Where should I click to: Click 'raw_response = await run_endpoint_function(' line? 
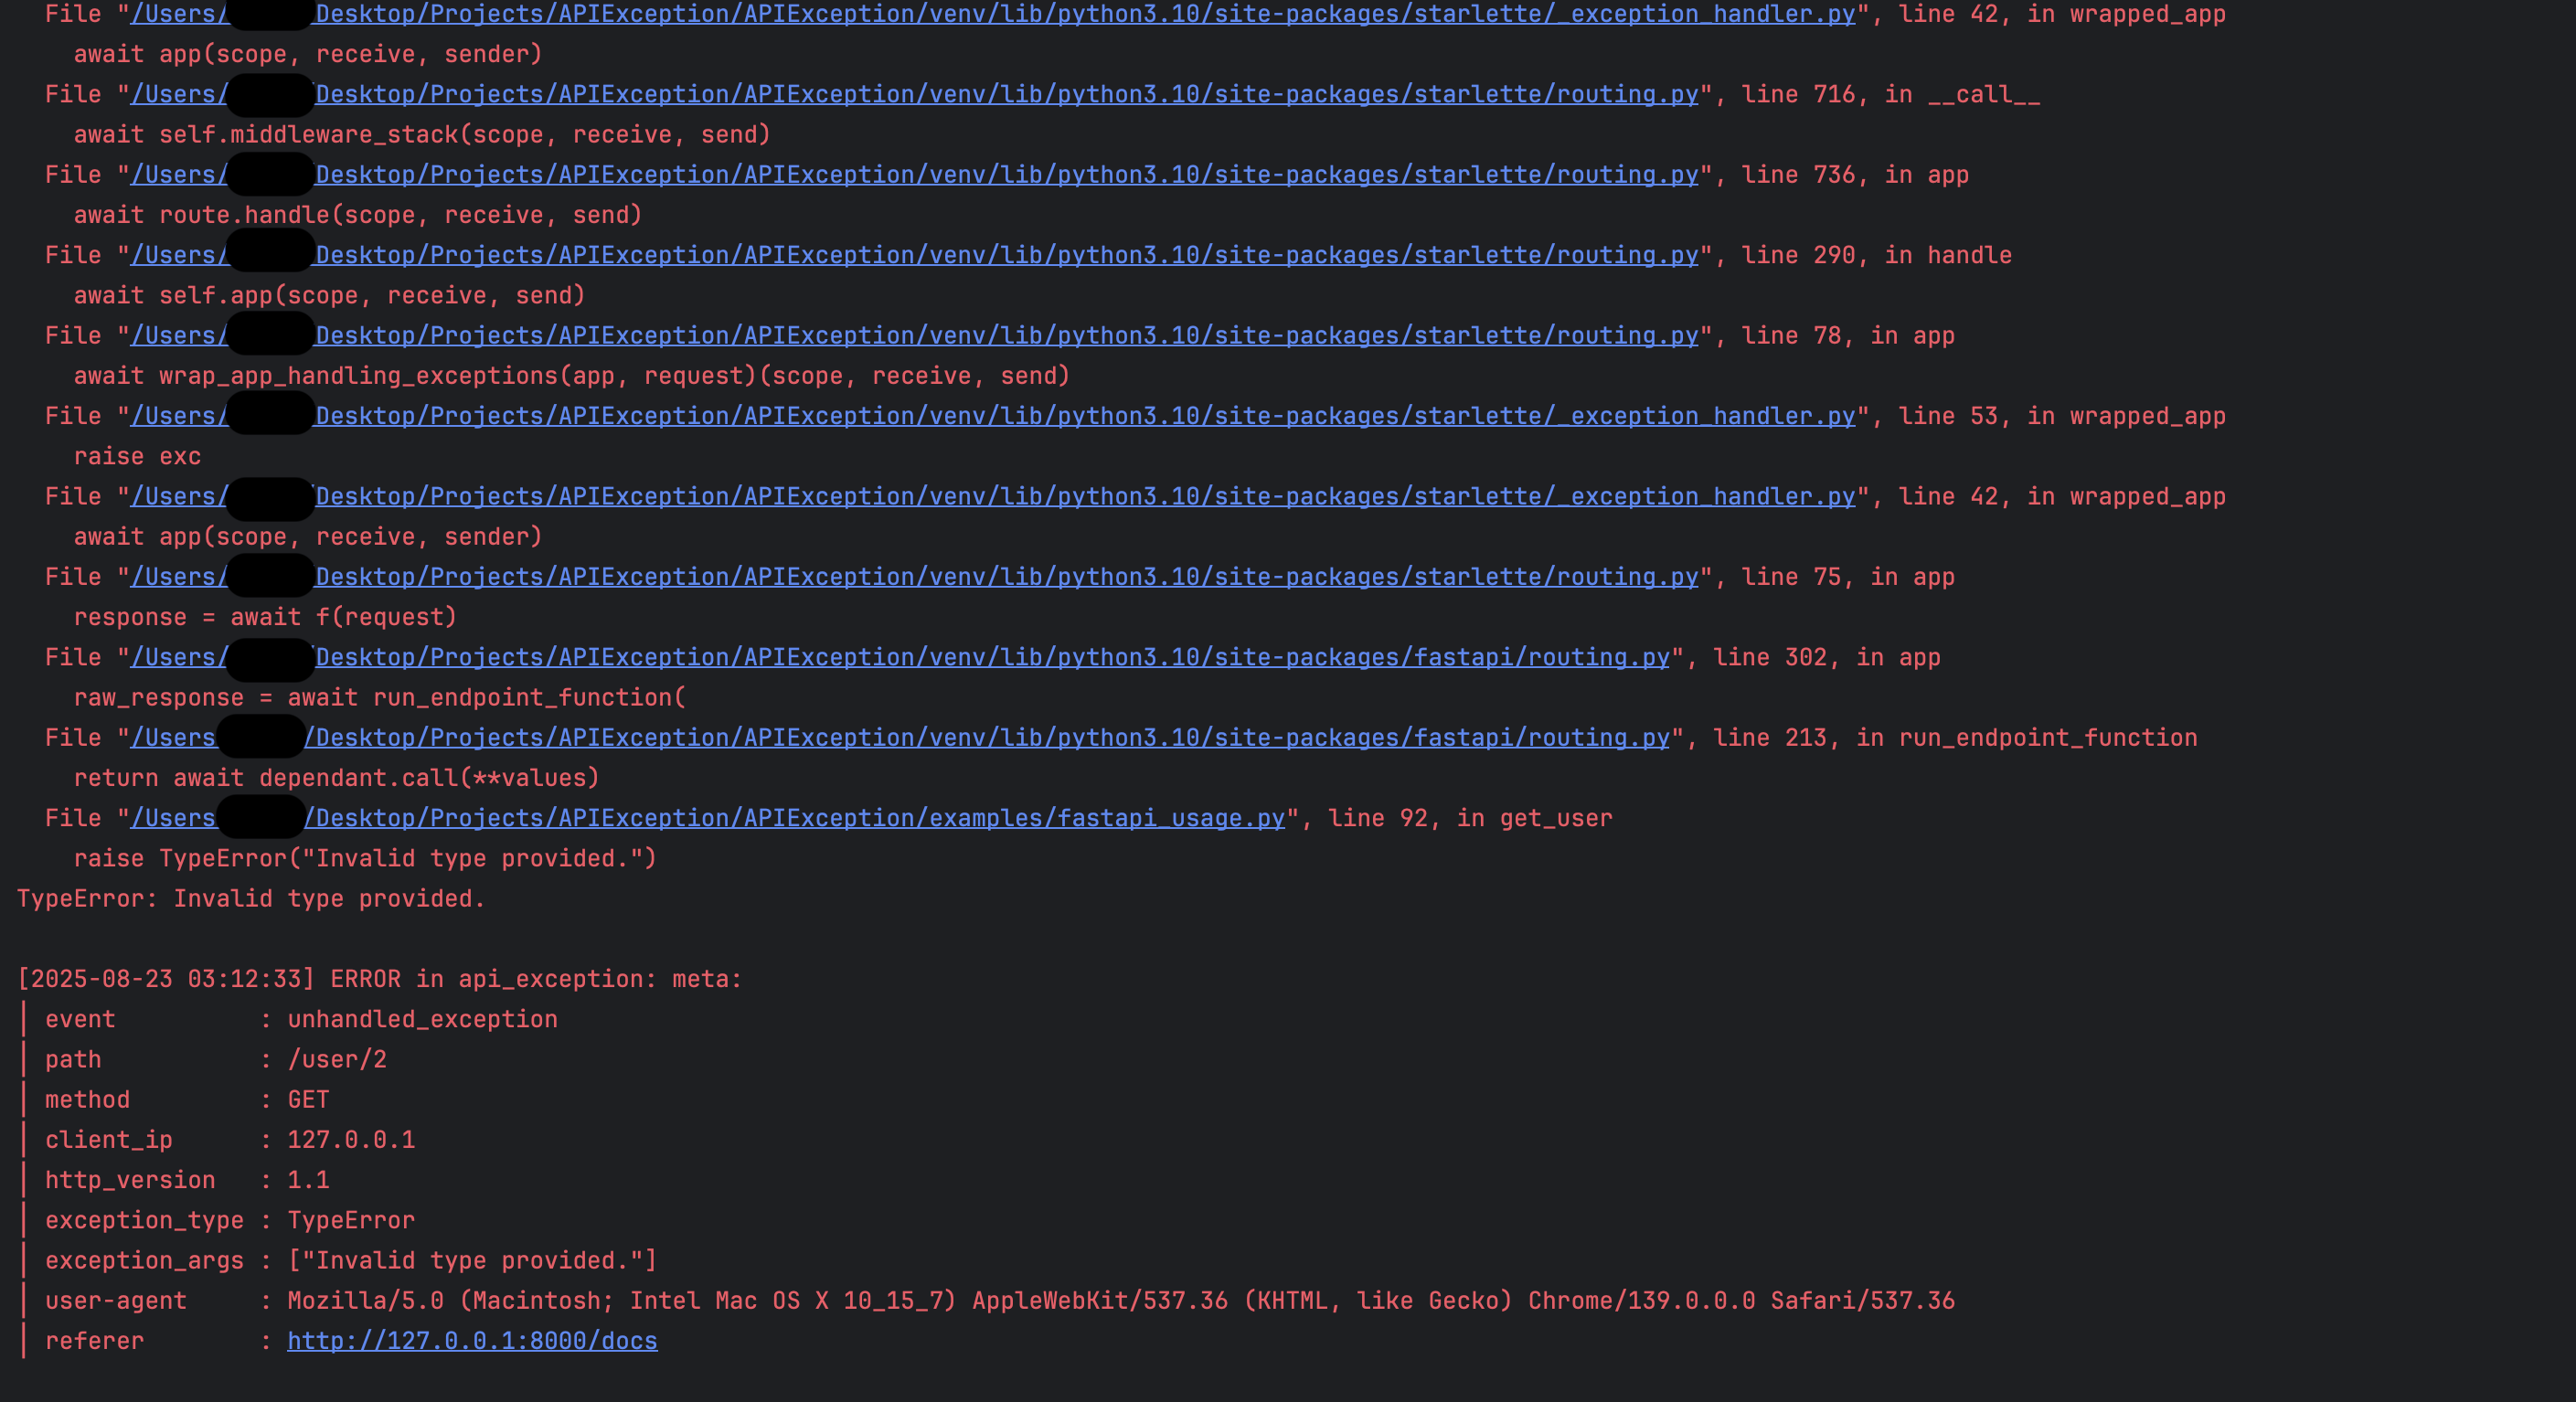point(380,698)
